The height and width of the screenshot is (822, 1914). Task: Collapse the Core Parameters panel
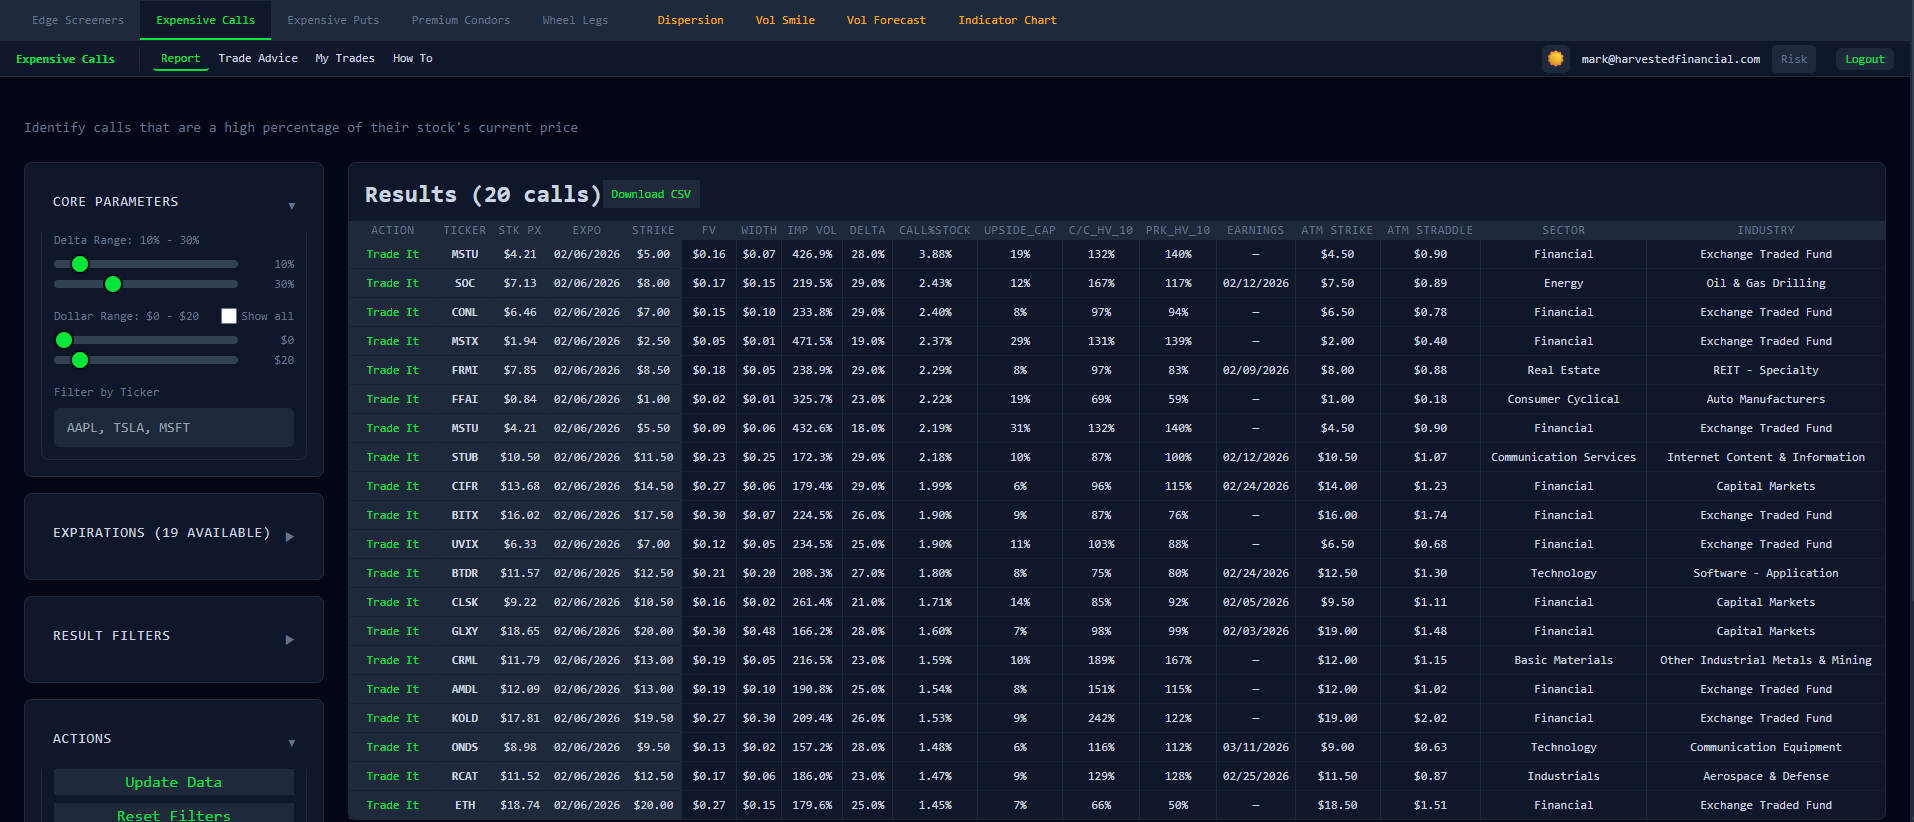click(292, 206)
